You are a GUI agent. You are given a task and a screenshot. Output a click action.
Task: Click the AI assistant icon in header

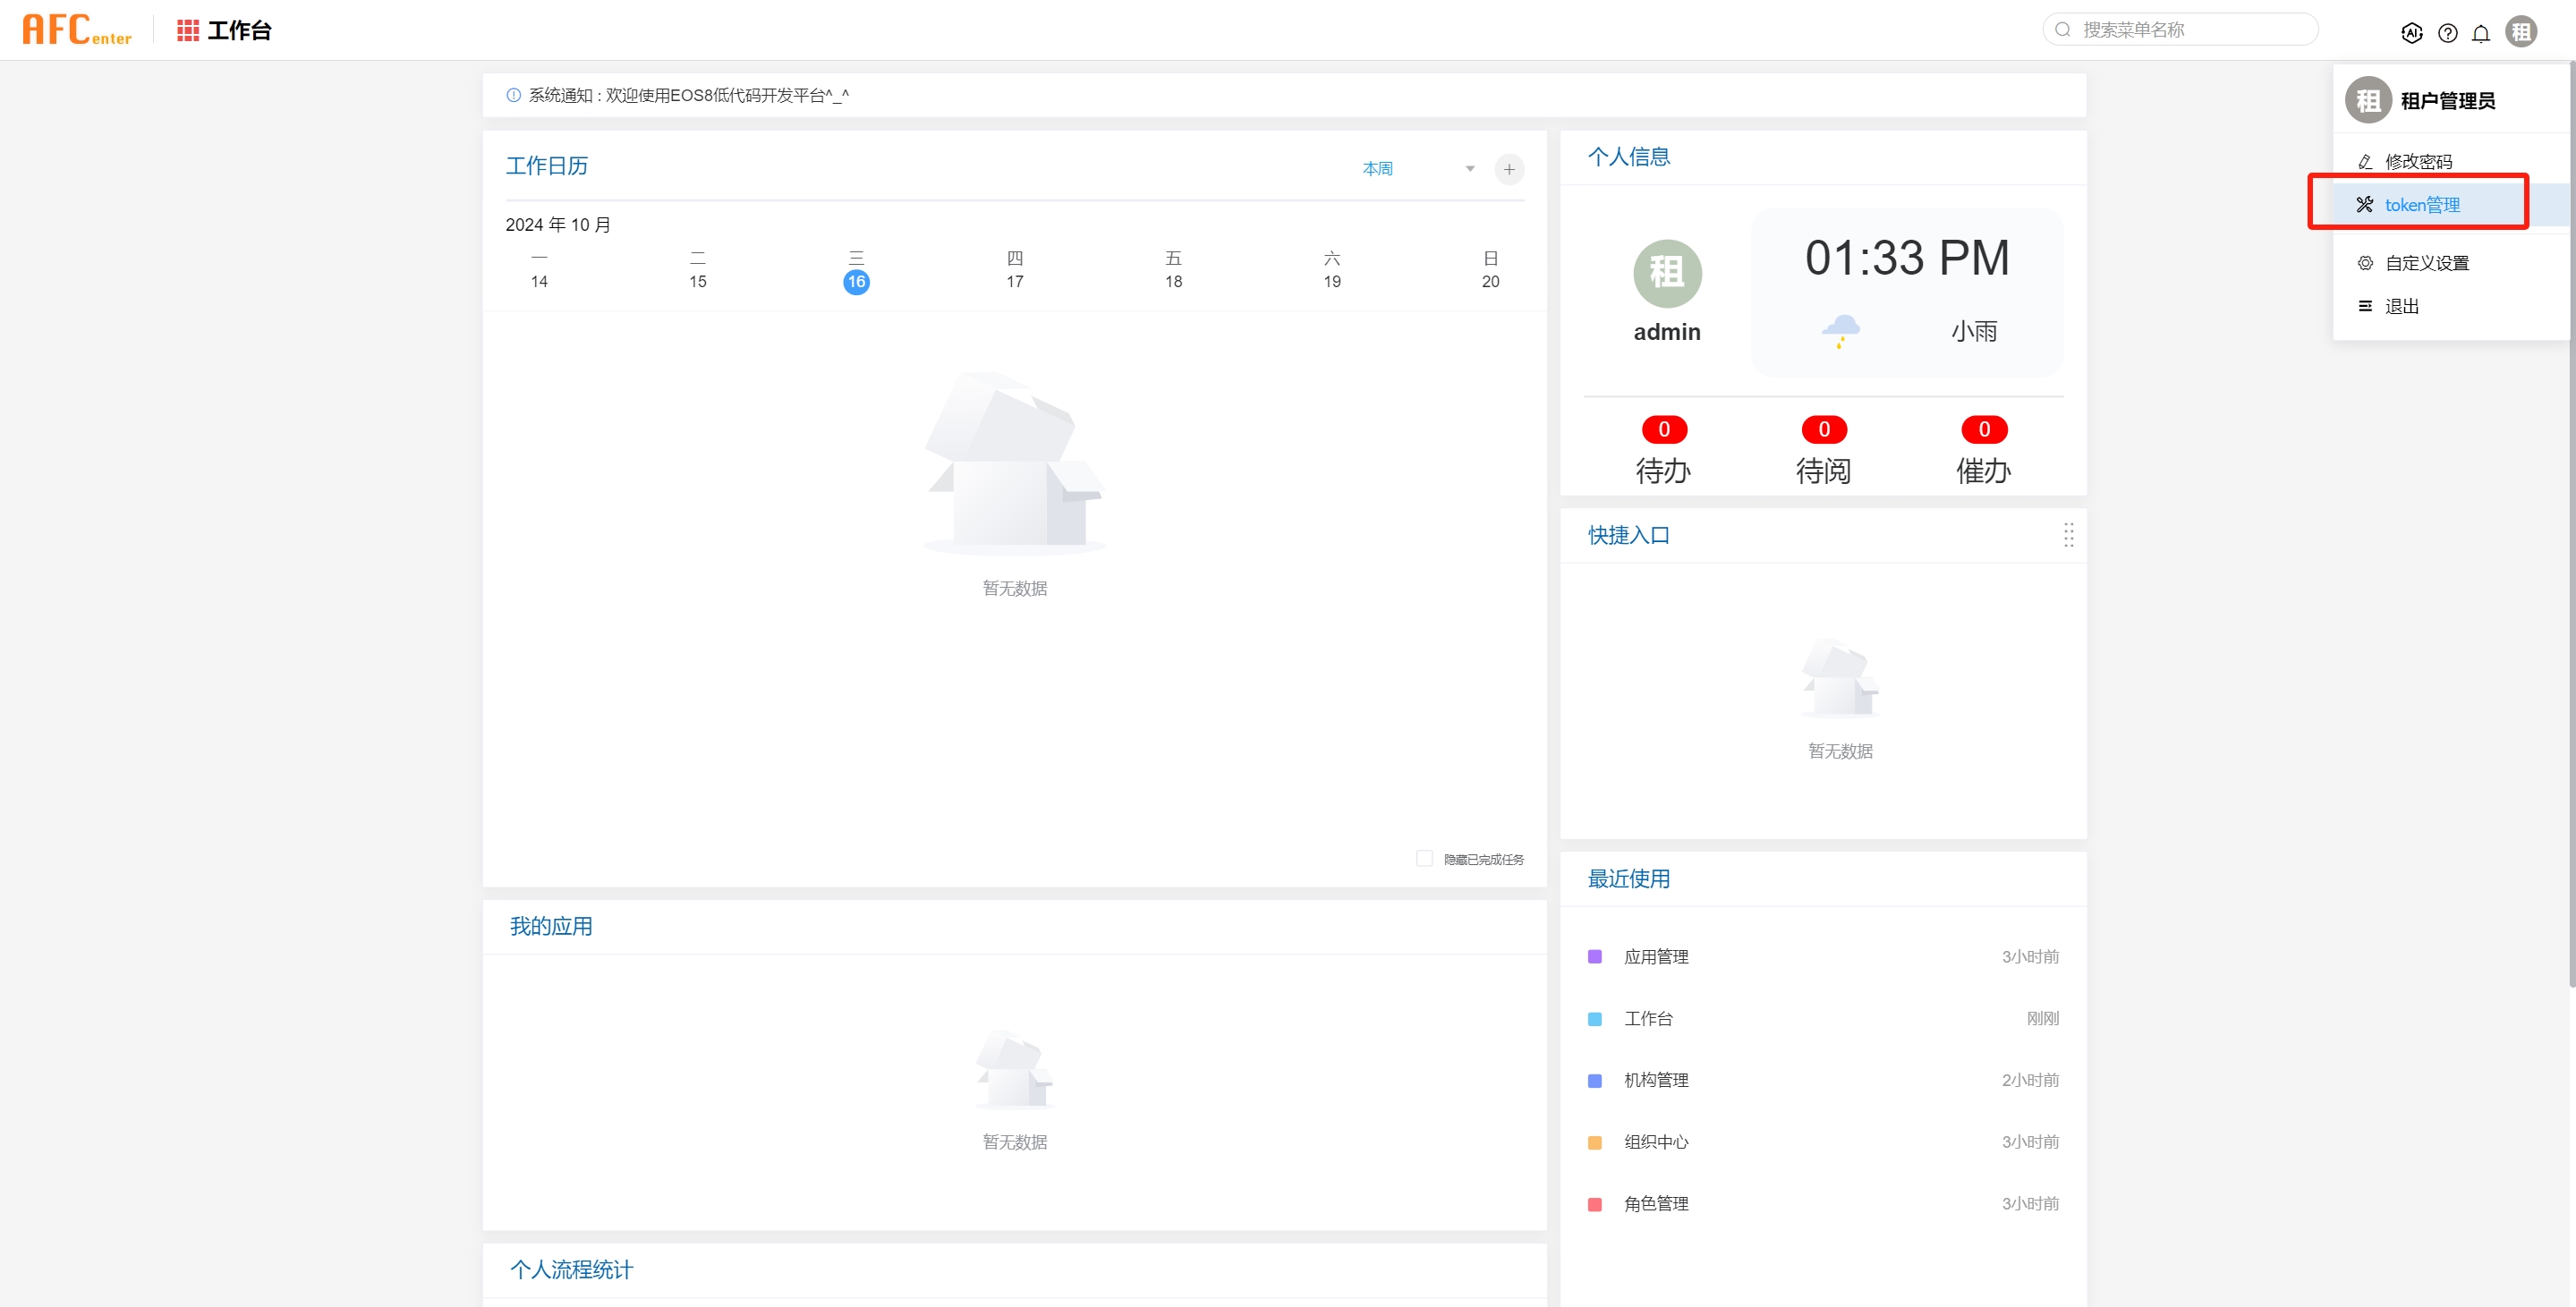(2411, 33)
